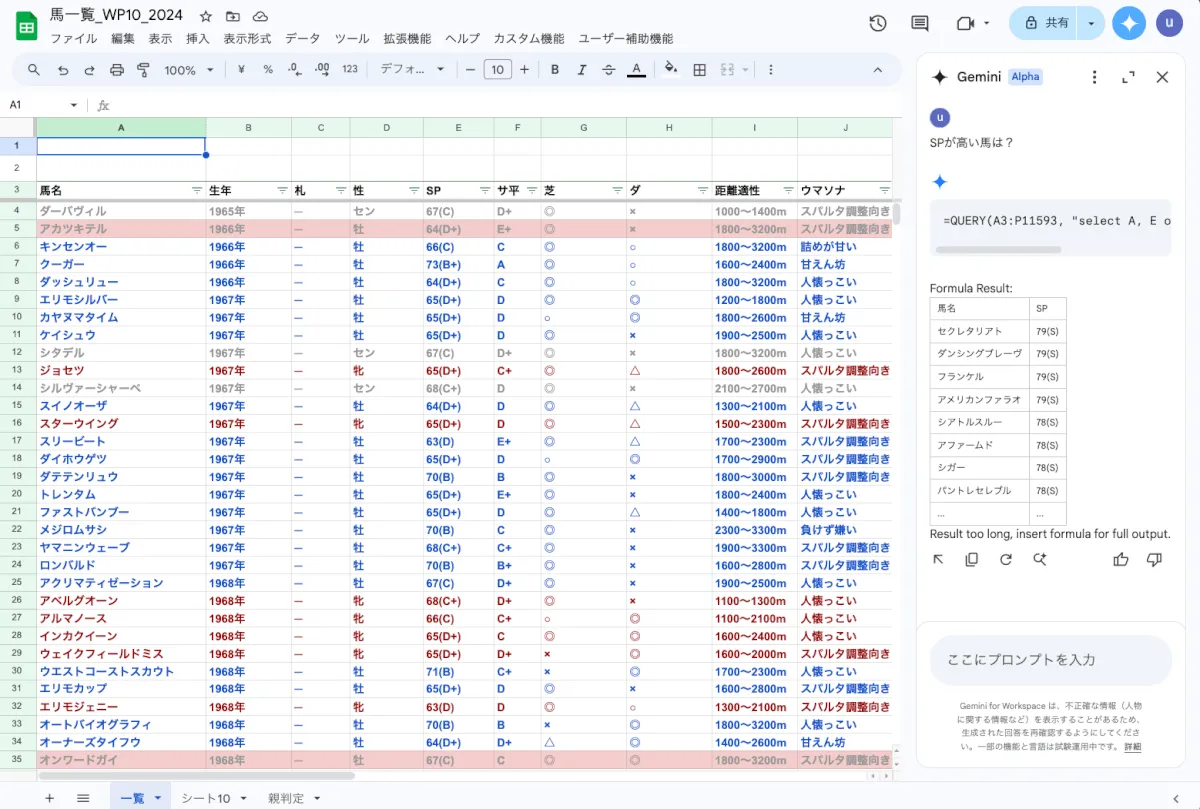Toggle strikethrough formatting
1200x809 pixels.
609,70
